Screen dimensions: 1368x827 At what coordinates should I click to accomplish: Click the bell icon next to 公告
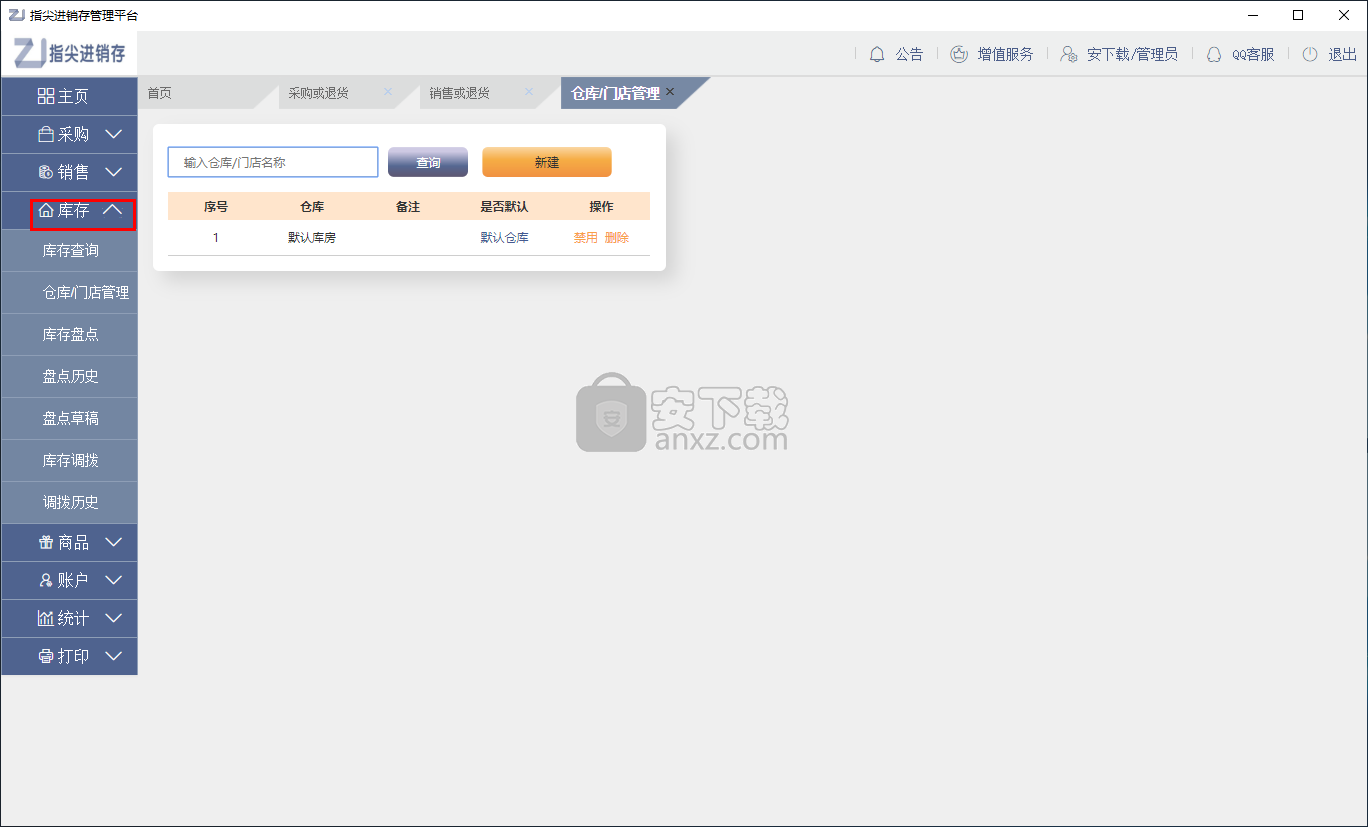[877, 54]
